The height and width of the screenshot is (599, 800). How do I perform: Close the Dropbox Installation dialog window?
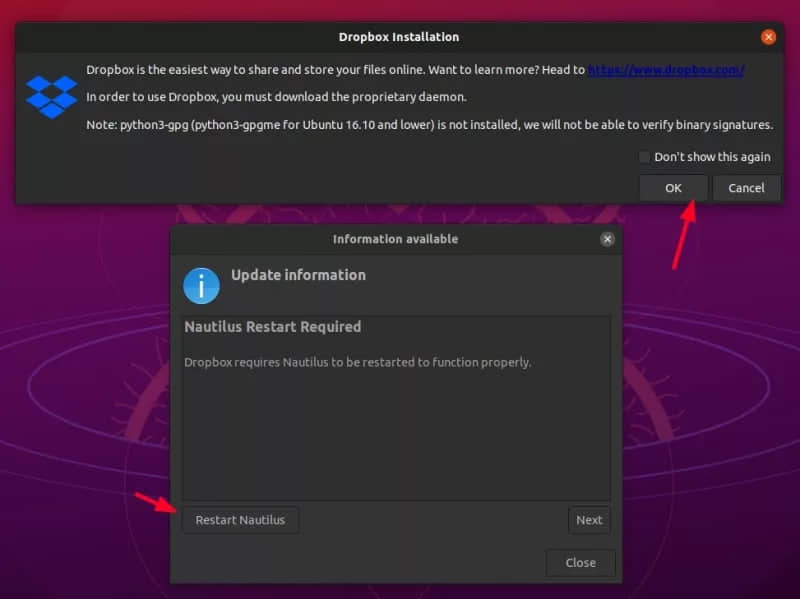point(768,37)
